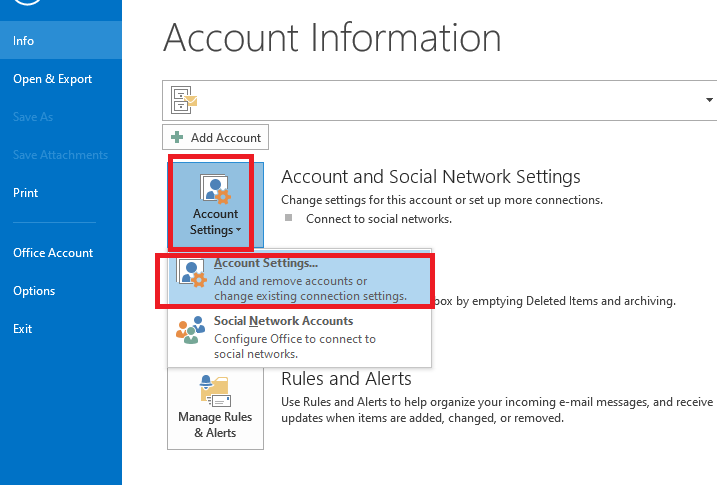Click the person-with-gear icon on the Account Settings button

tap(217, 189)
